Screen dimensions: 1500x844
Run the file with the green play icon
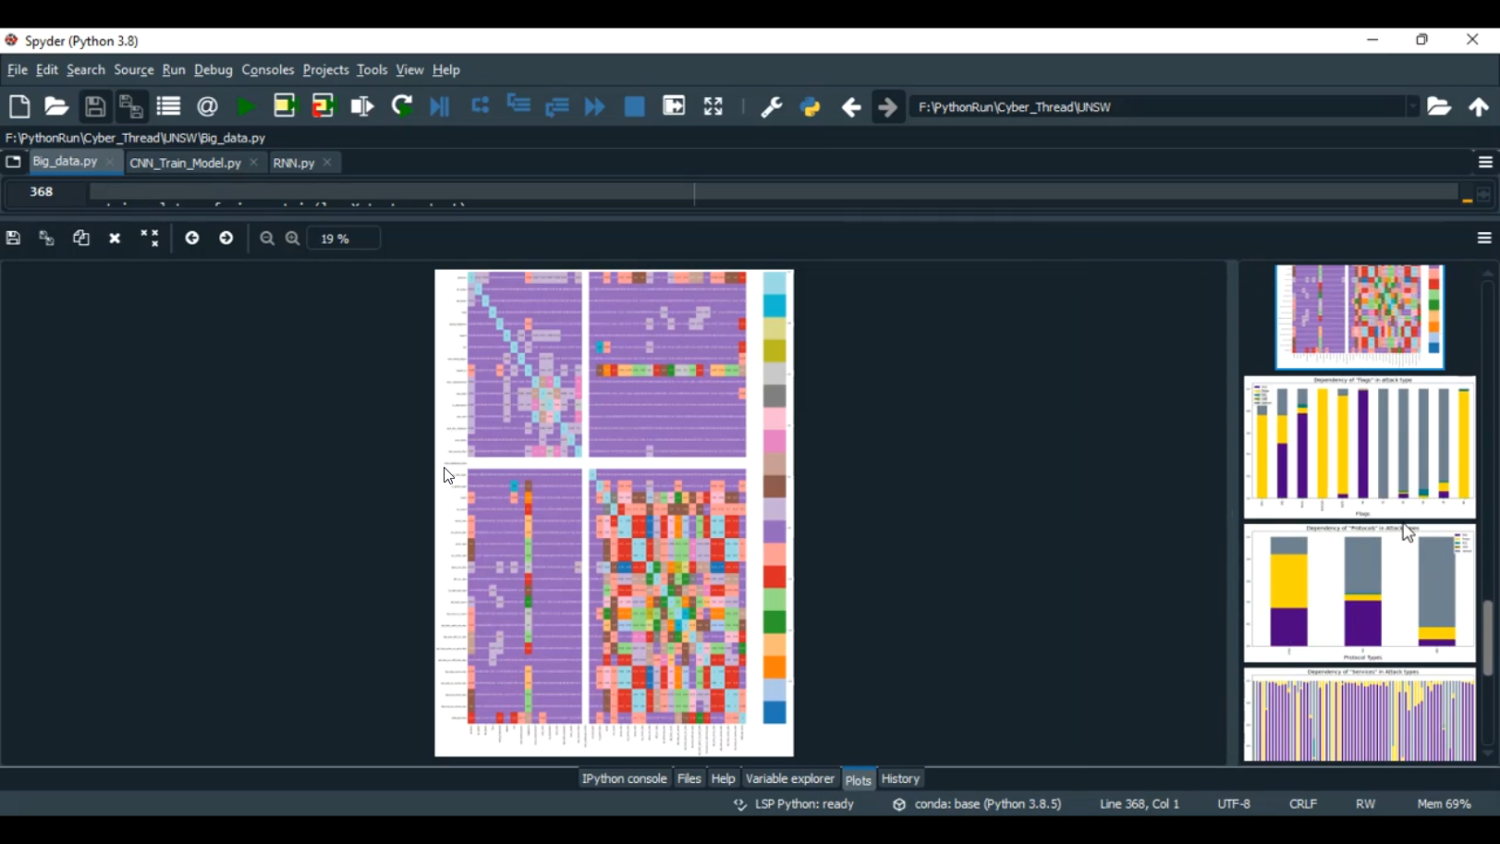[245, 107]
